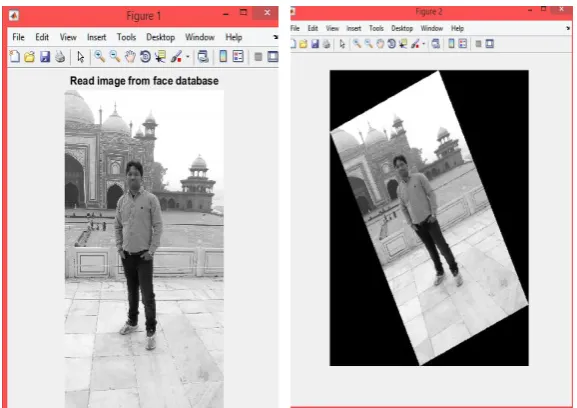Insert Legend using Figure 2 toolbar icon

click(463, 44)
